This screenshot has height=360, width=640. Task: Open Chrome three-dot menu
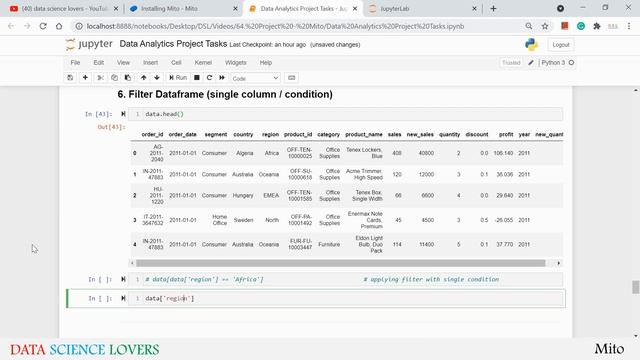(629, 26)
